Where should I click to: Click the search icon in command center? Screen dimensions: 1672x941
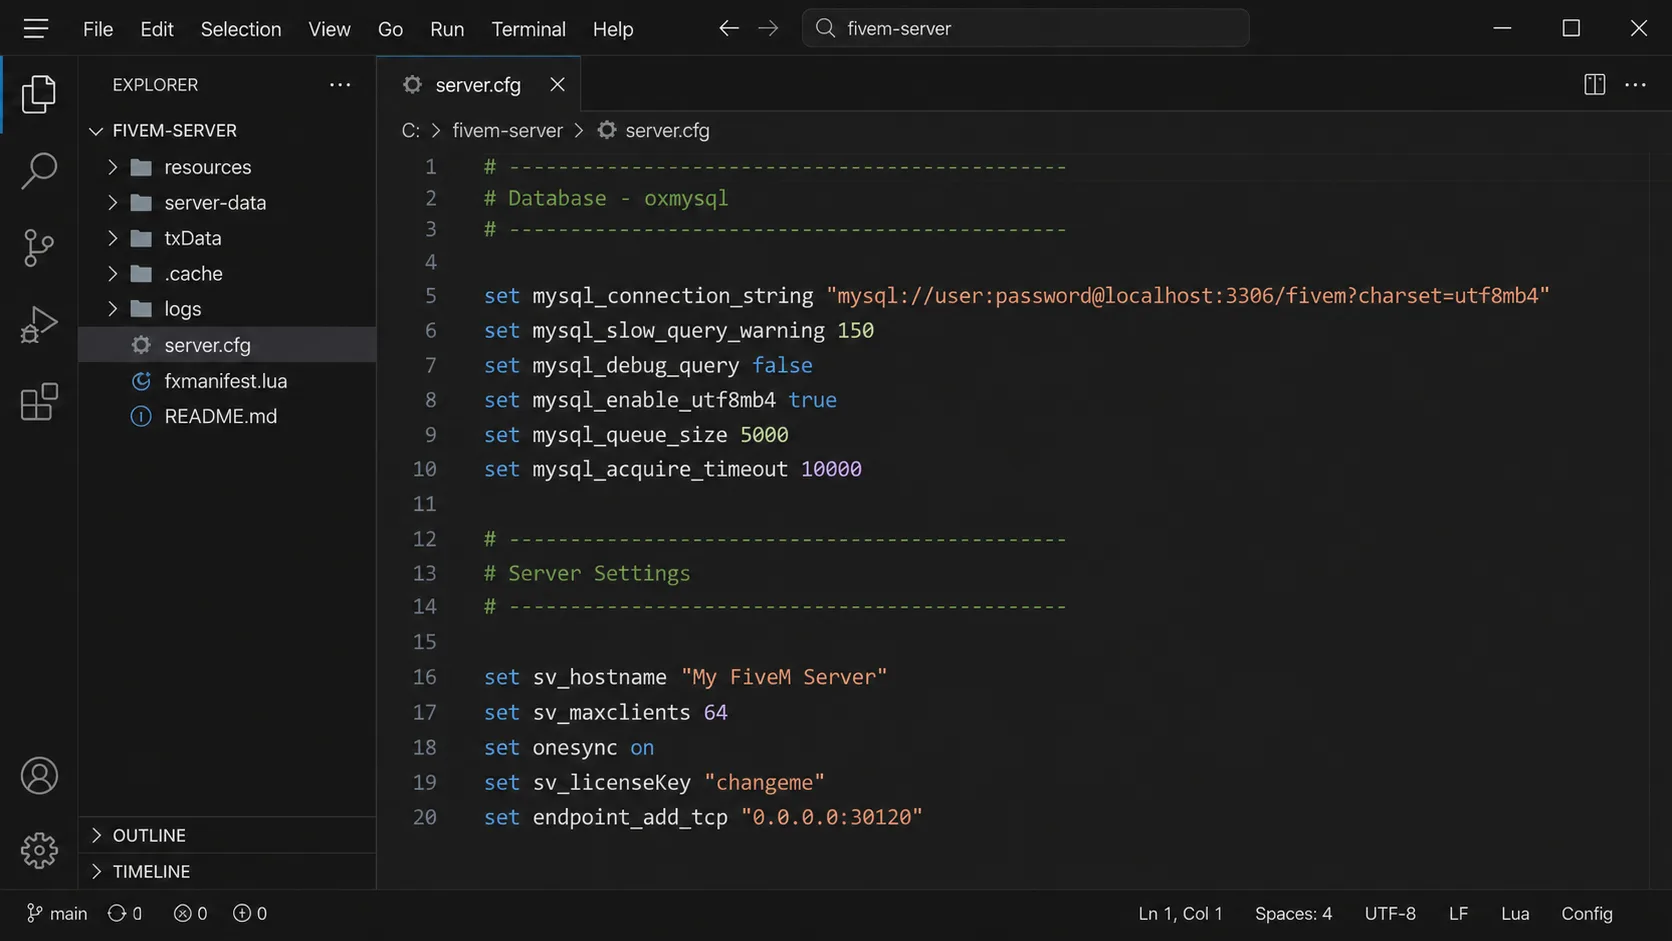click(825, 28)
